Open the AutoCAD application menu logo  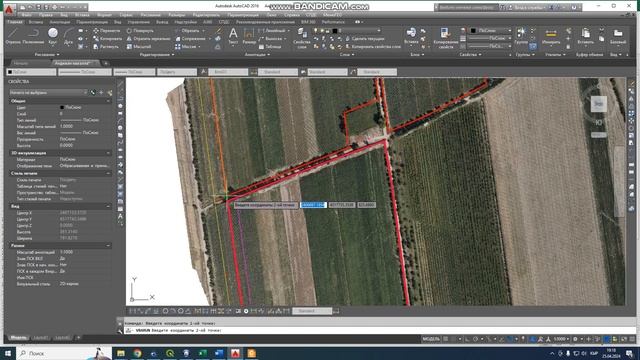pyautogui.click(x=9, y=8)
